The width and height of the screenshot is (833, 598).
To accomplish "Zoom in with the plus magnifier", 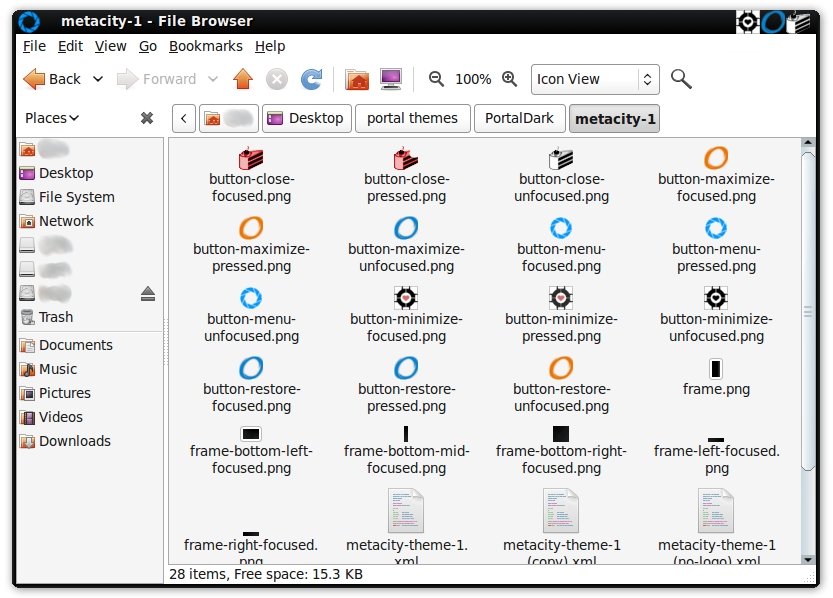I will (x=509, y=79).
